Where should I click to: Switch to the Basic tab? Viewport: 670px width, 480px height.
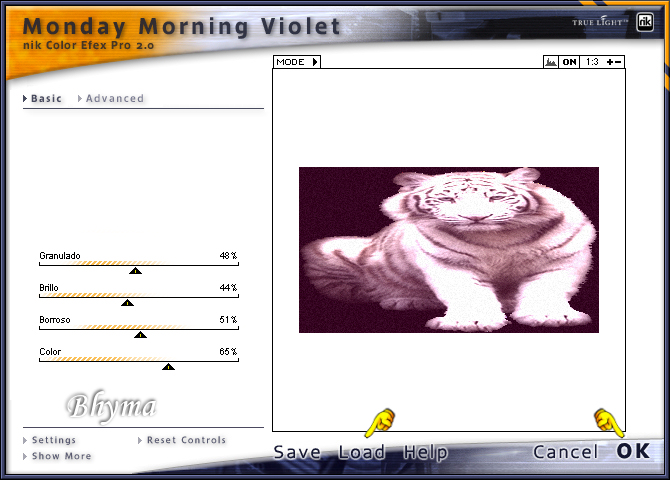(43, 99)
